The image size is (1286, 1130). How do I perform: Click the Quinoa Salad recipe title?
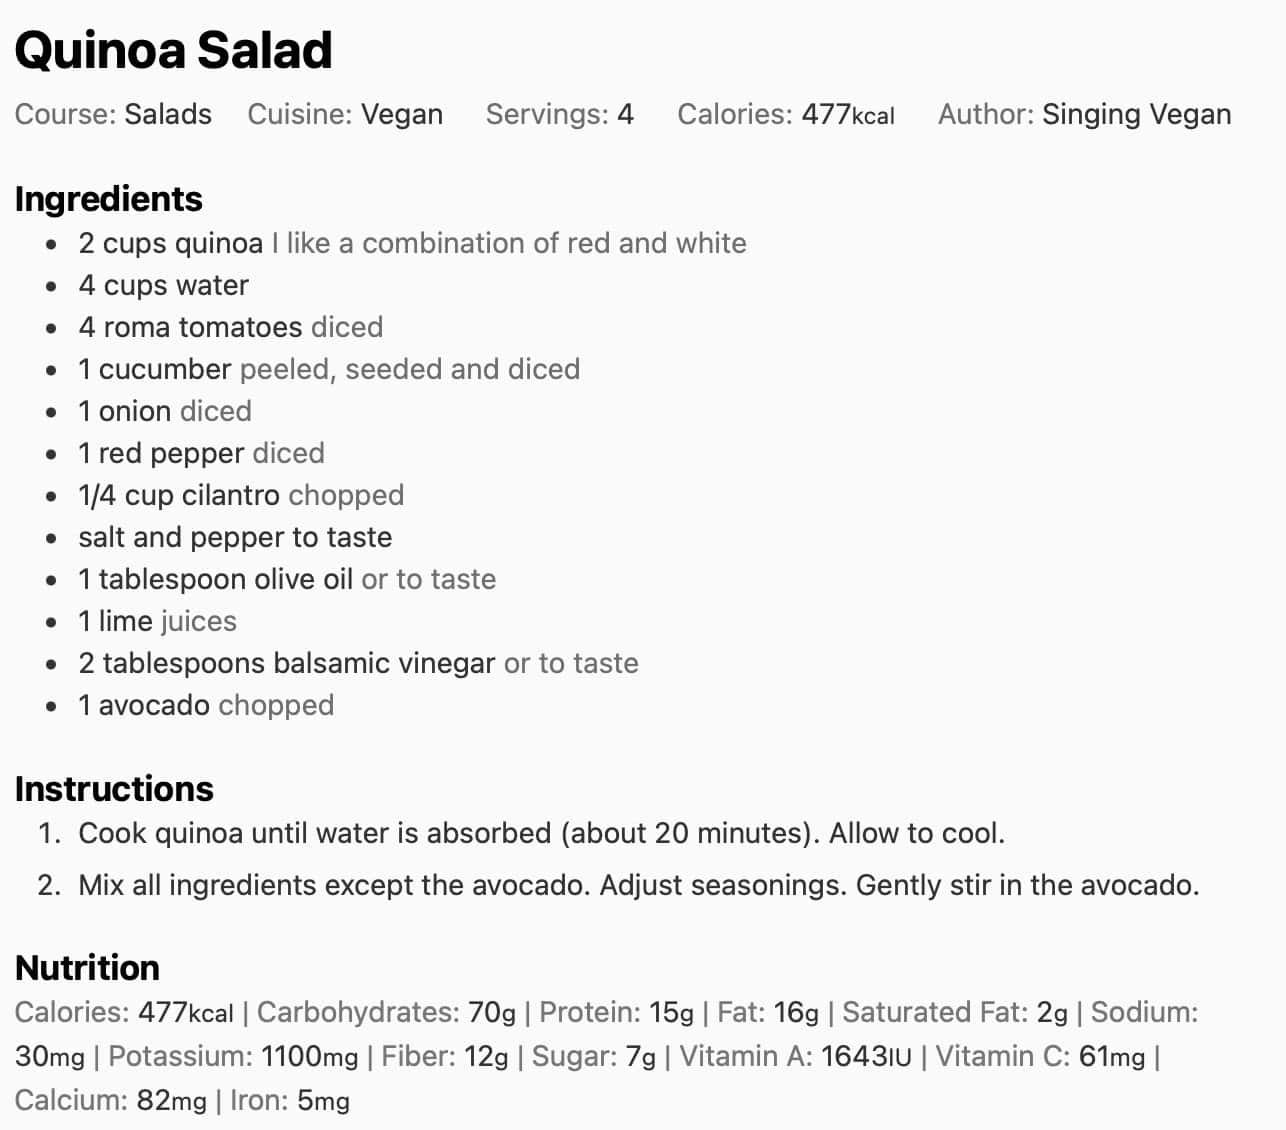(x=173, y=50)
